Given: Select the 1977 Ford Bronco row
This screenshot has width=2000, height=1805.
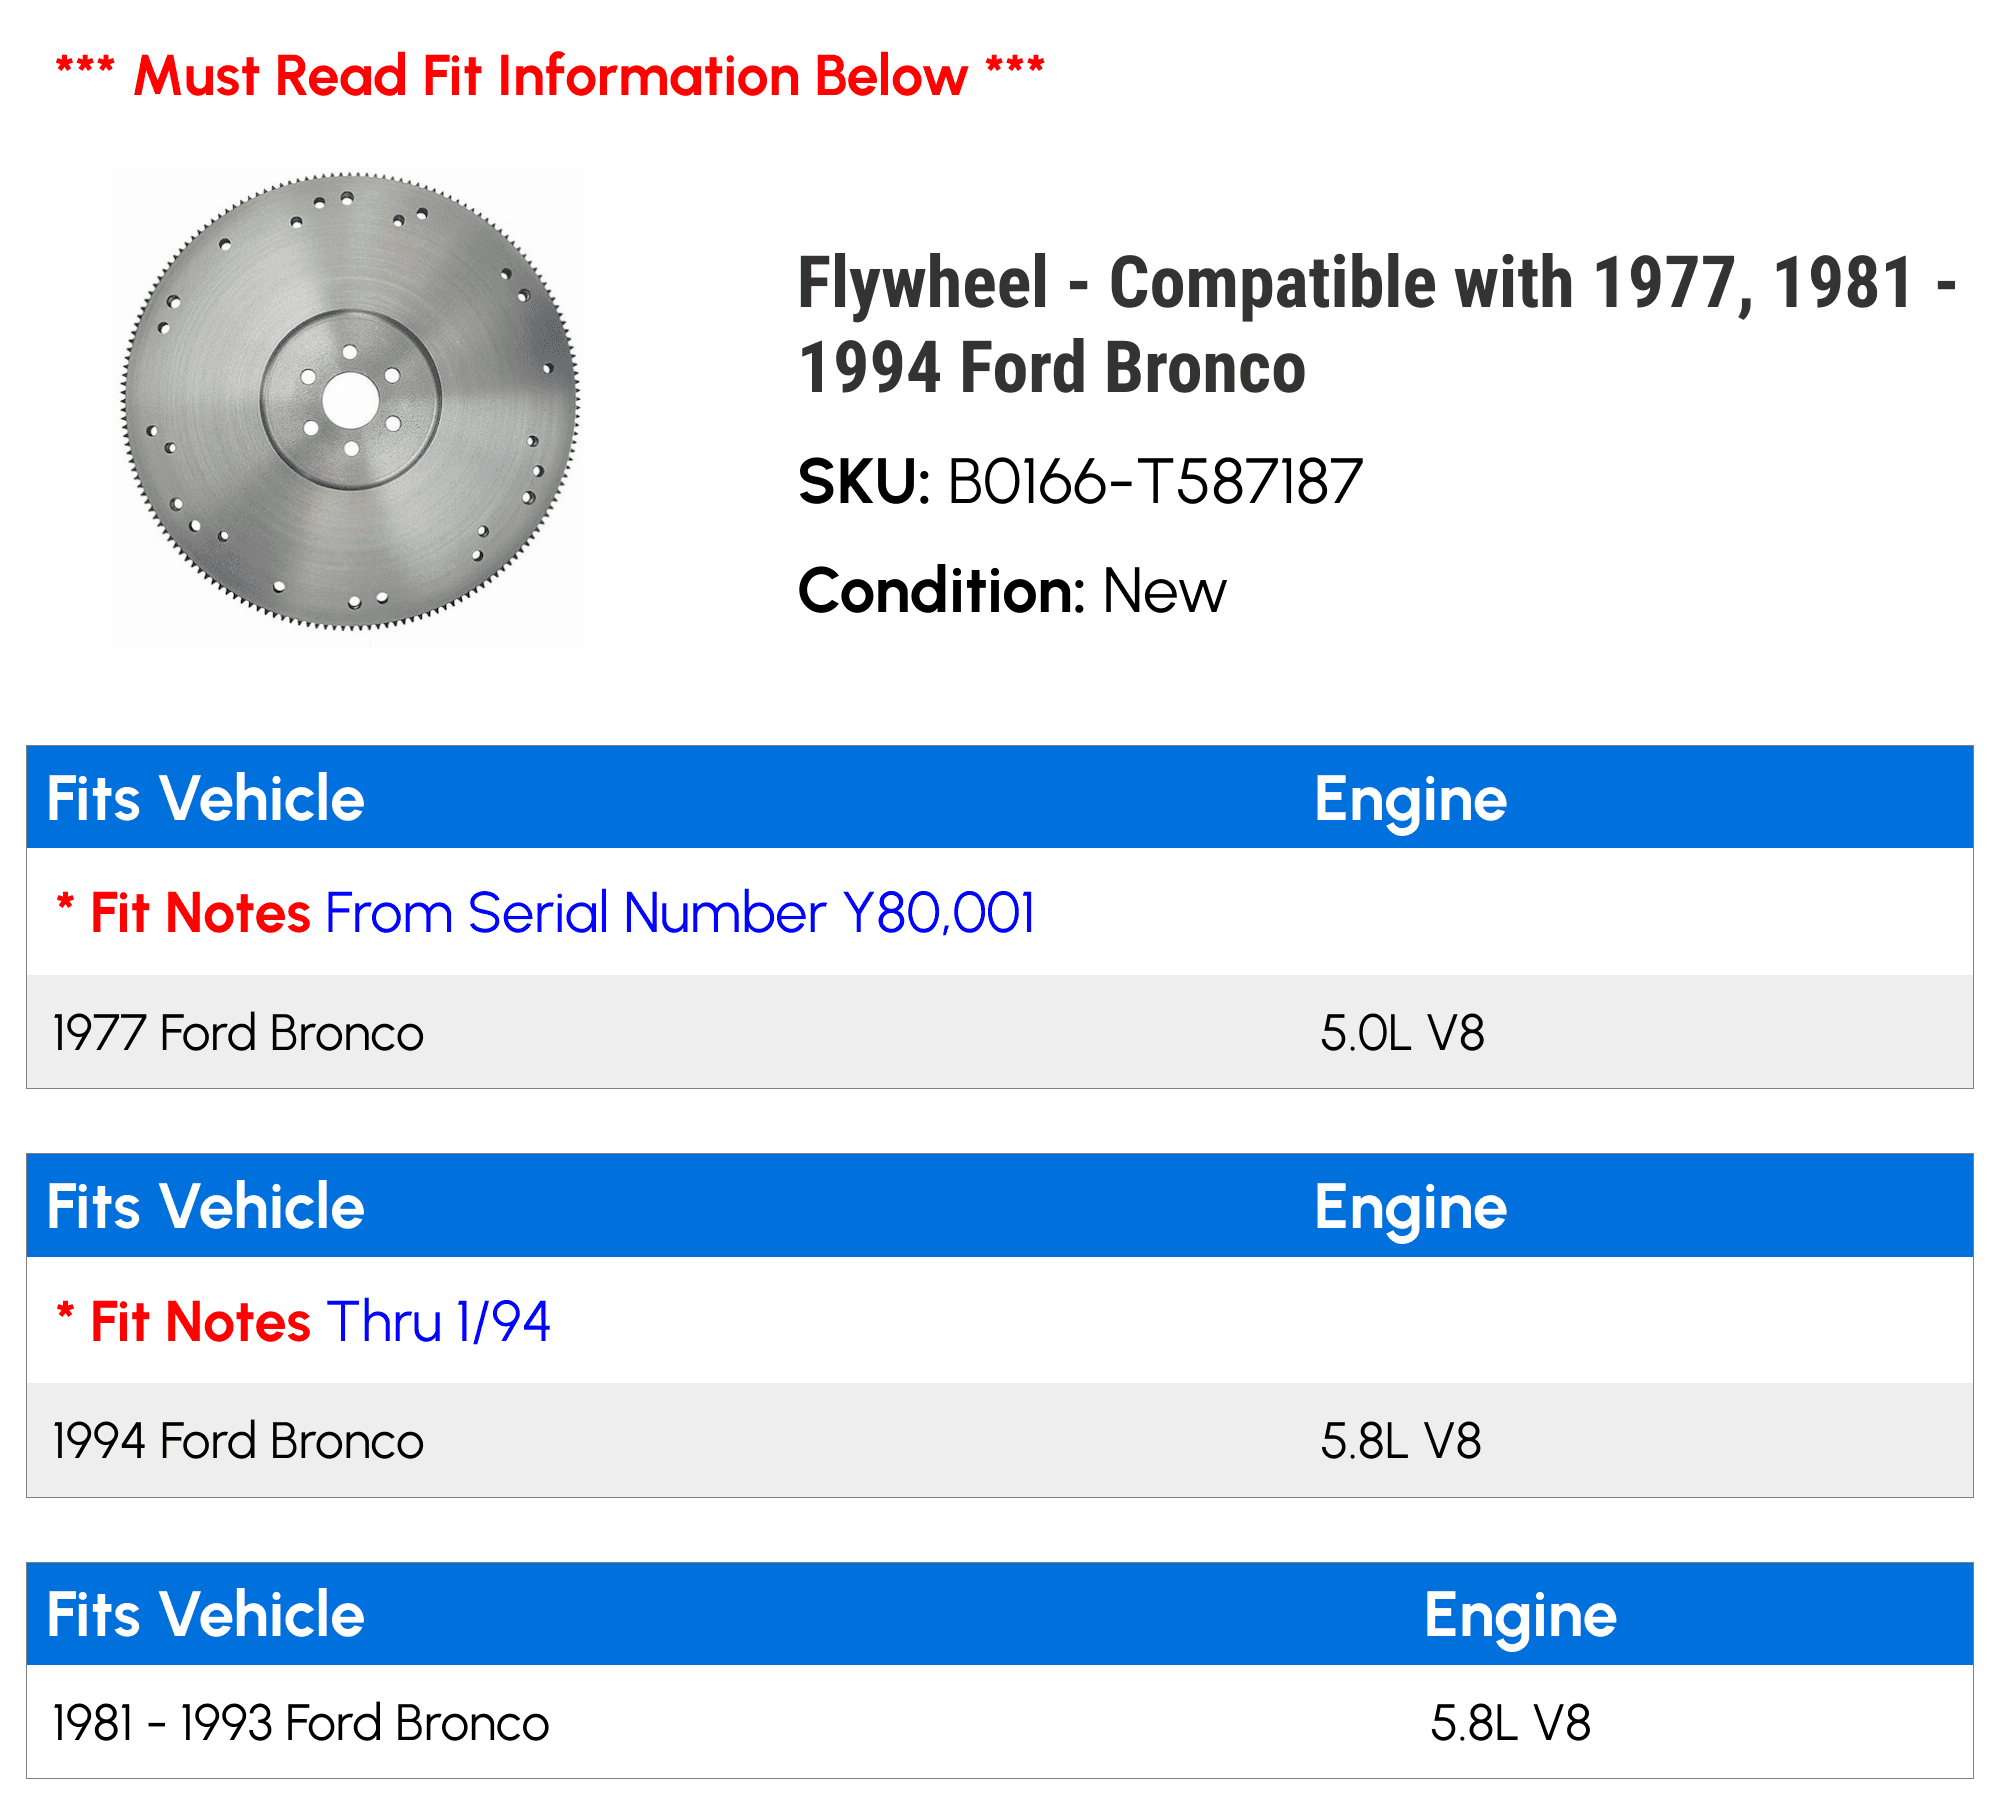Looking at the screenshot, I should (x=1000, y=1032).
